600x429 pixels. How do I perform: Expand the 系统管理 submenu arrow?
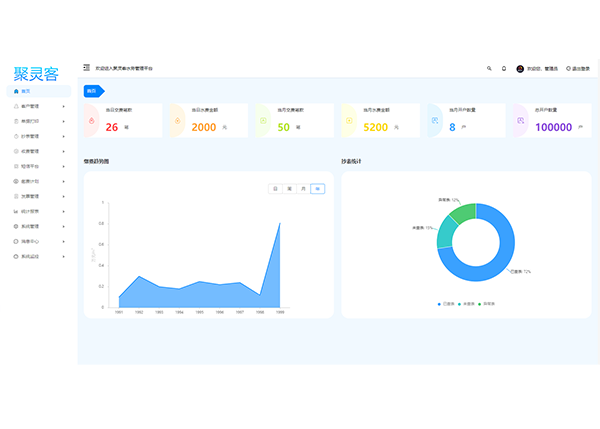pos(64,227)
